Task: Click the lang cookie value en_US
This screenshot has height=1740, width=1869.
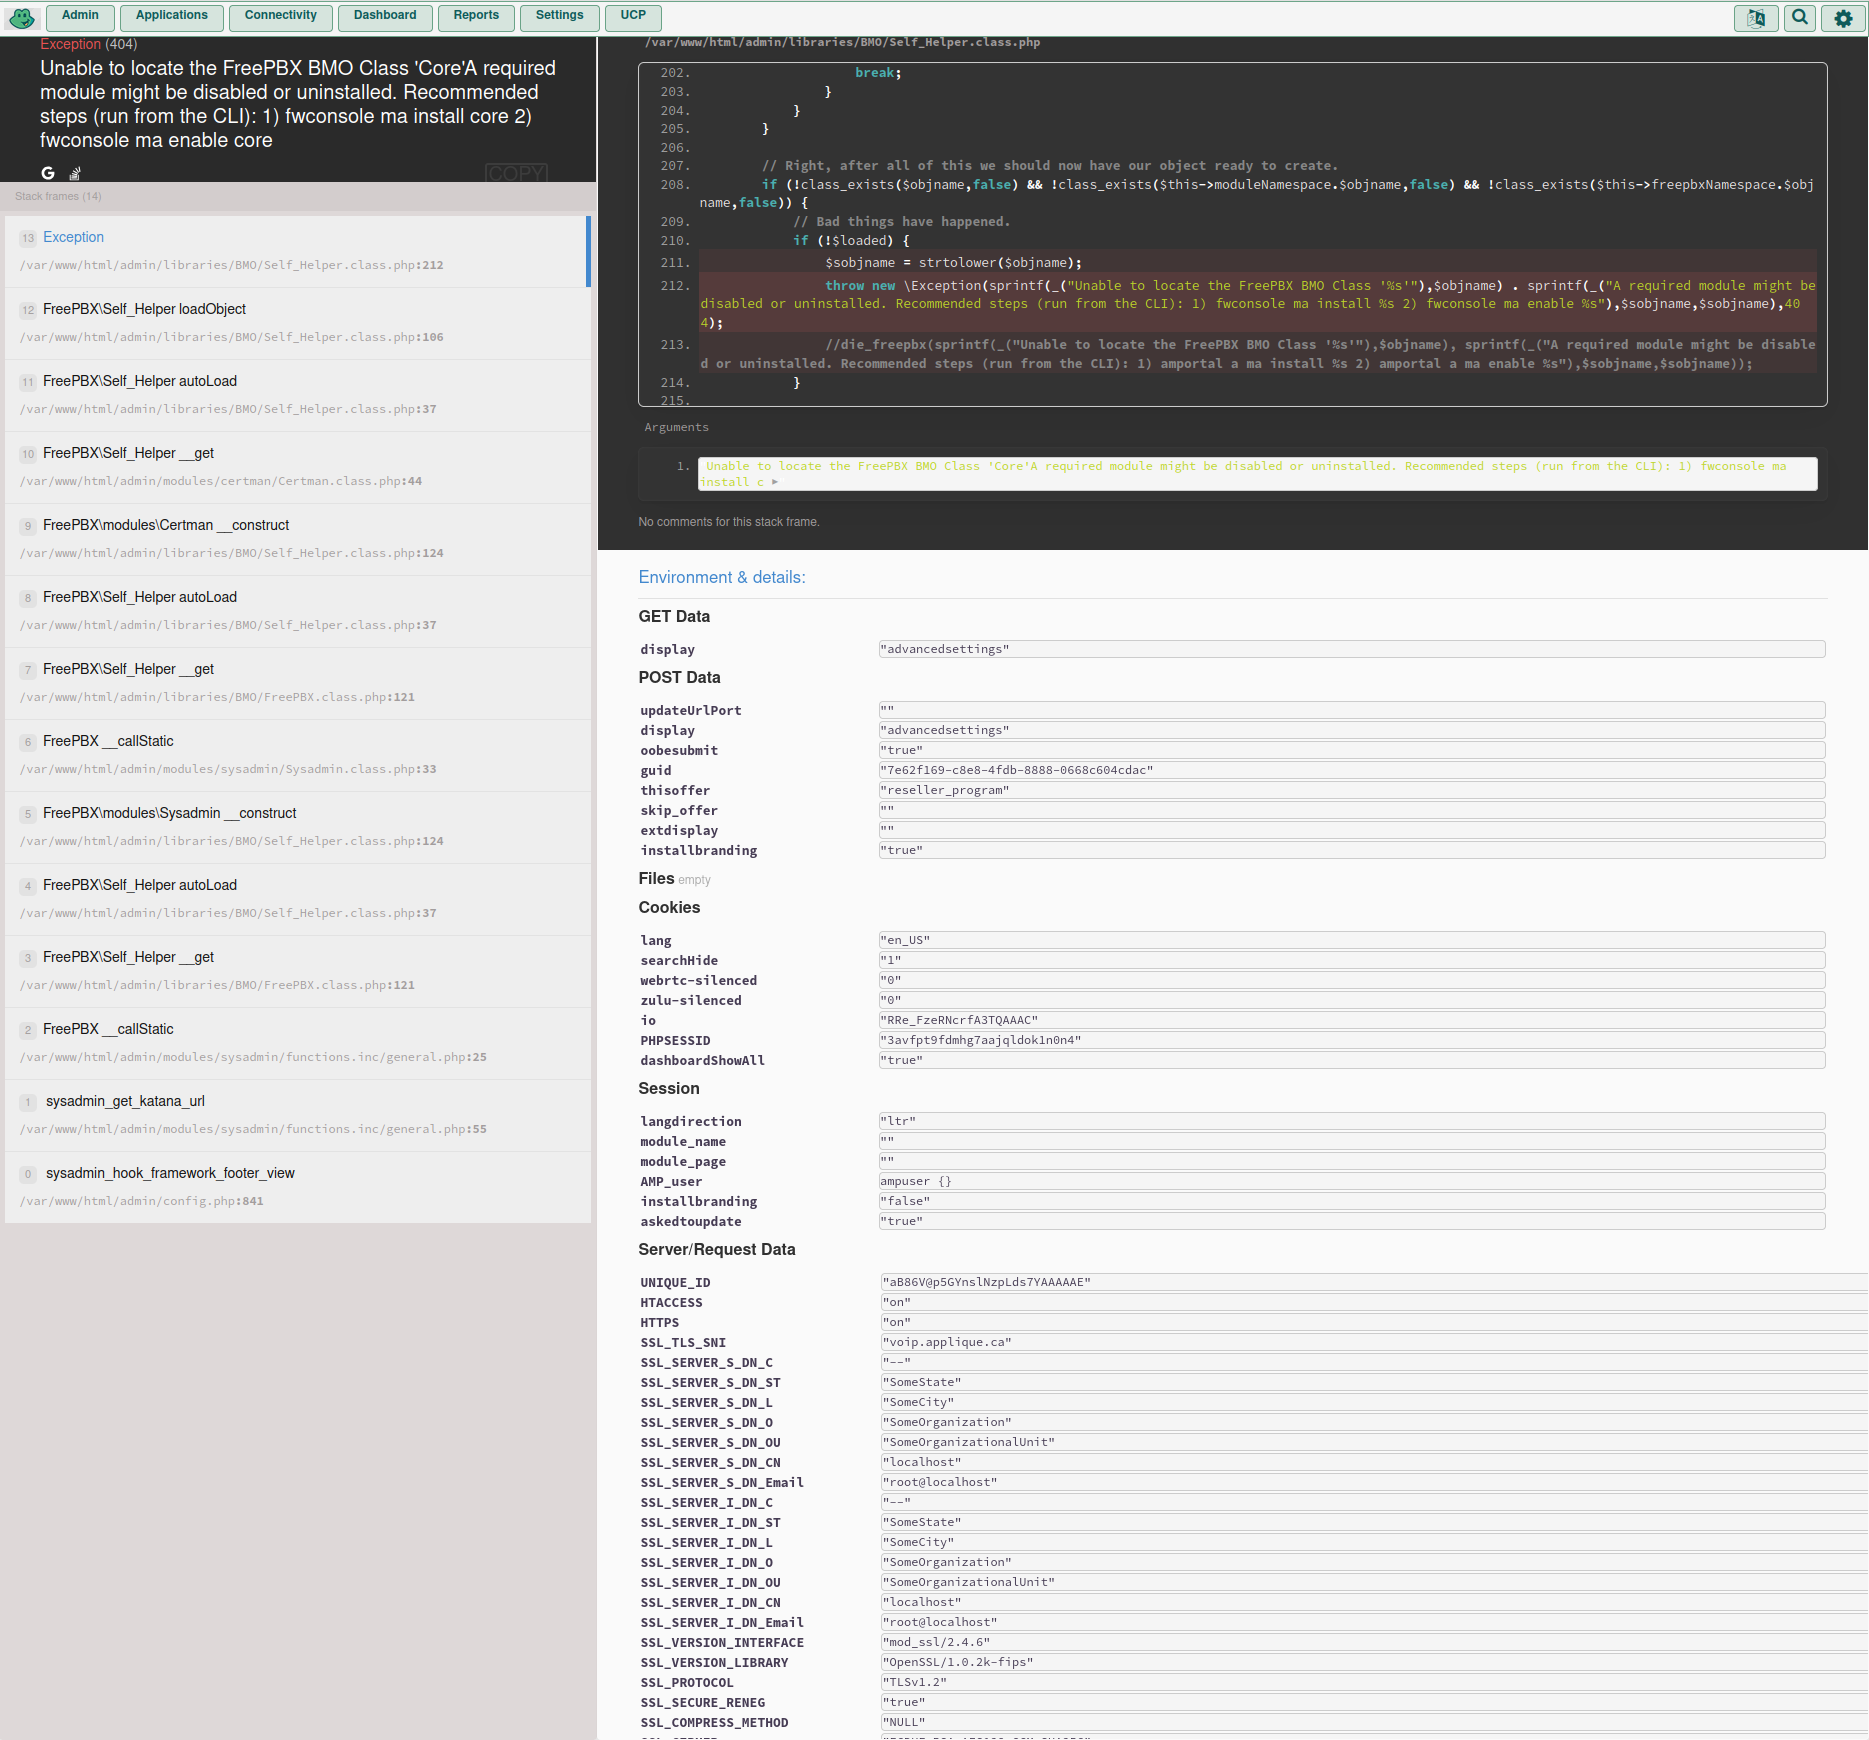Action: pyautogui.click(x=1352, y=940)
